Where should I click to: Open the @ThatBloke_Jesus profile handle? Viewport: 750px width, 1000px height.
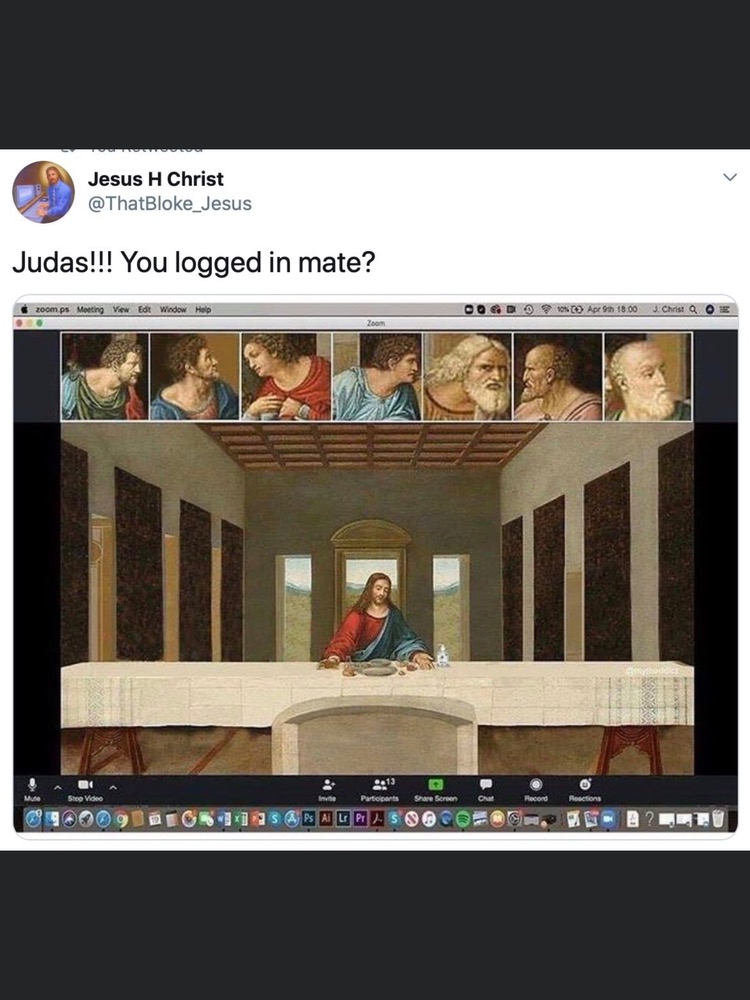pyautogui.click(x=170, y=203)
